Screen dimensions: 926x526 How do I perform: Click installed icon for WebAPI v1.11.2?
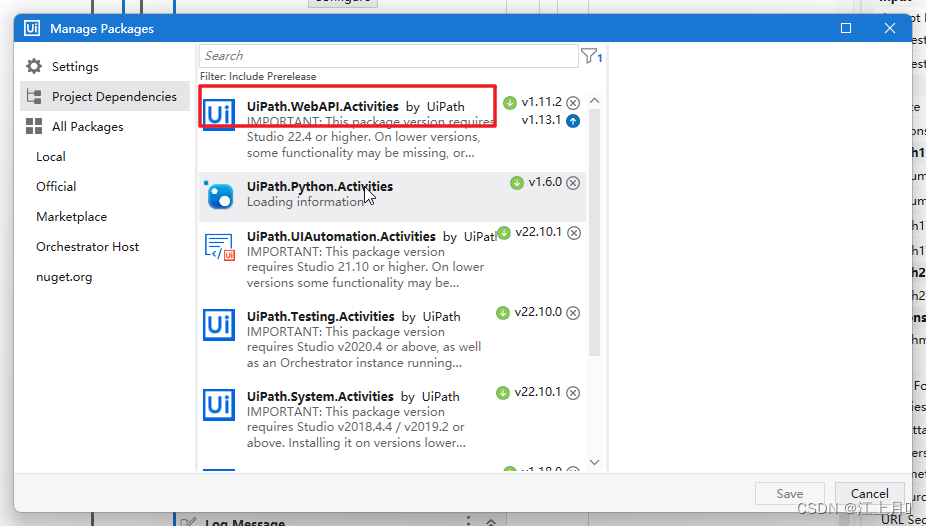coord(510,103)
